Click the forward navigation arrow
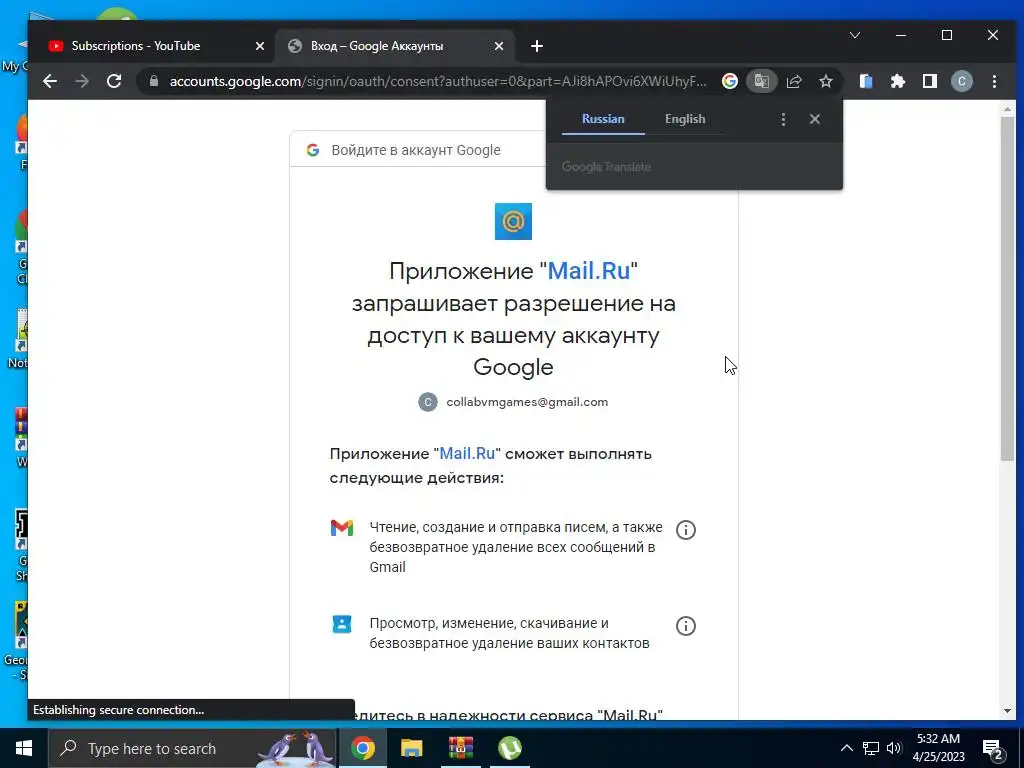This screenshot has height=768, width=1024. [82, 81]
